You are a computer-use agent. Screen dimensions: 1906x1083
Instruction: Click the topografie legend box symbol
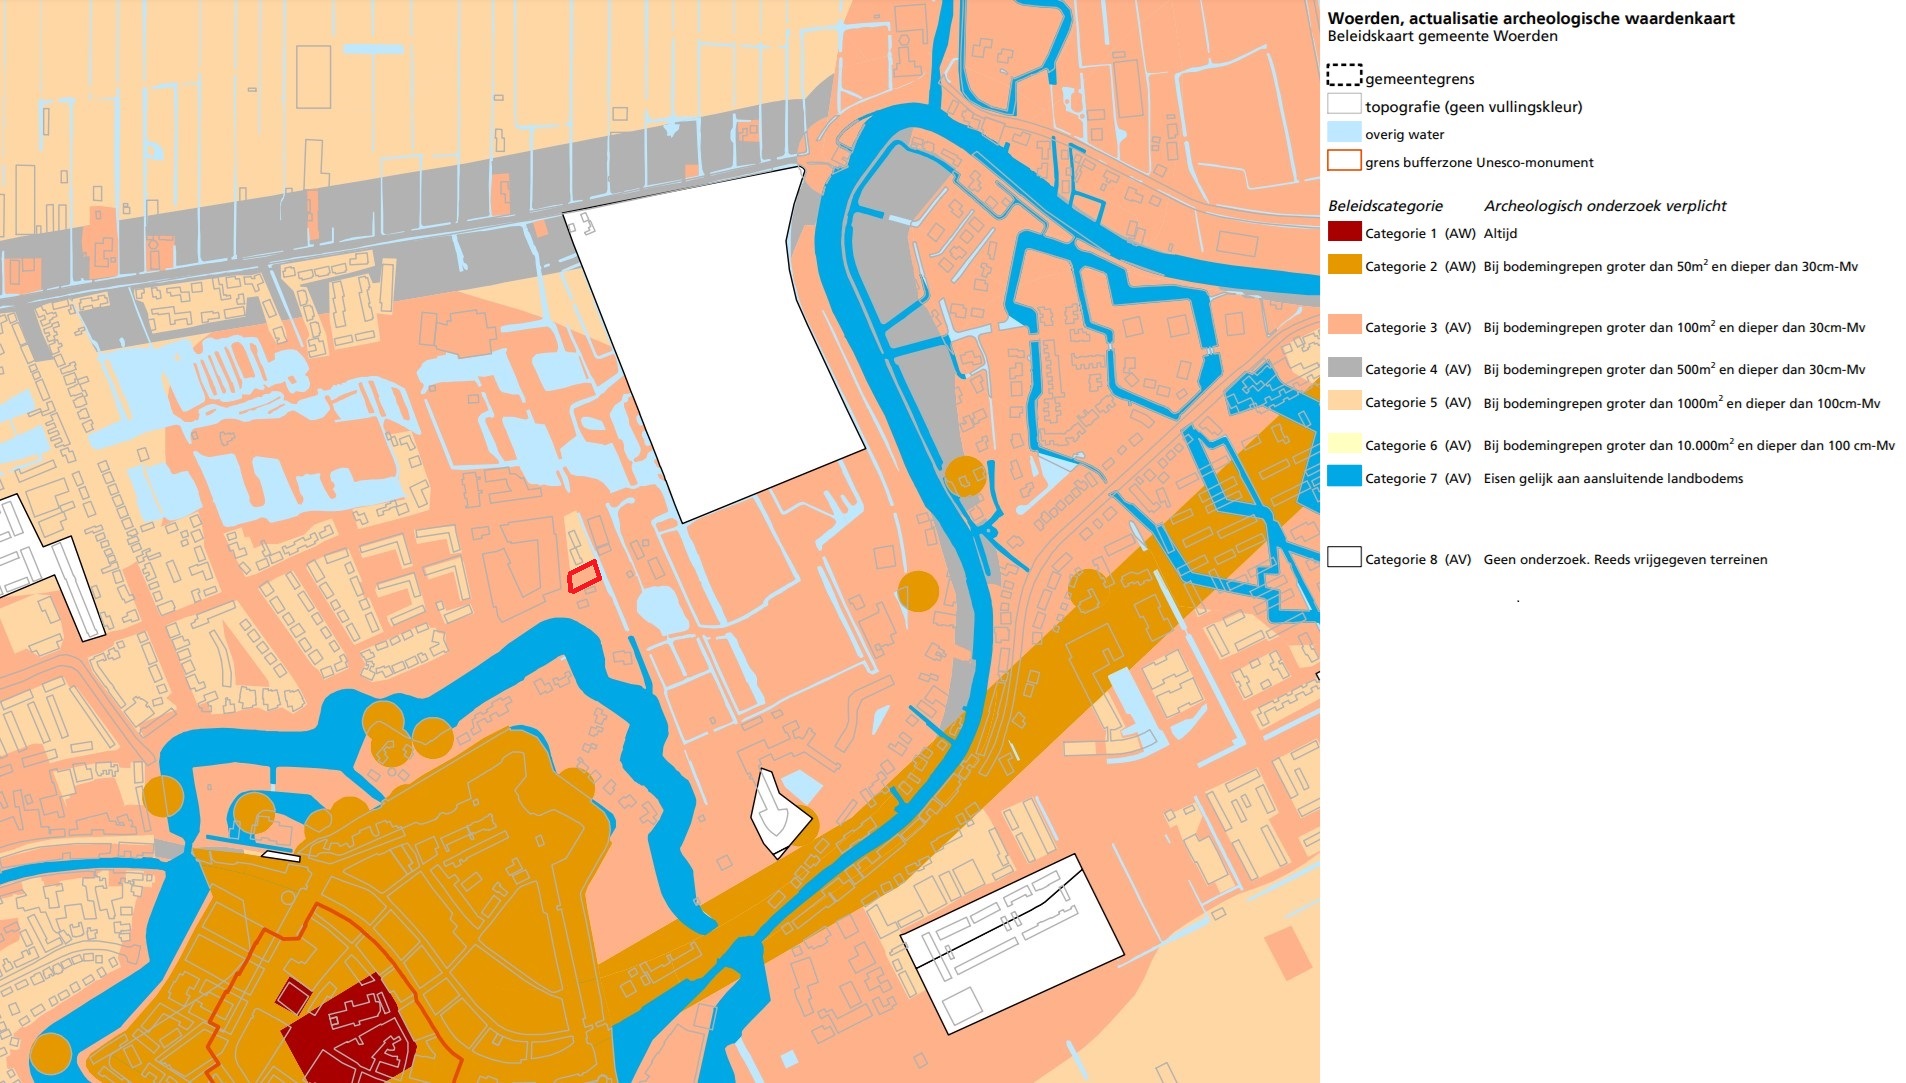[x=1344, y=104]
